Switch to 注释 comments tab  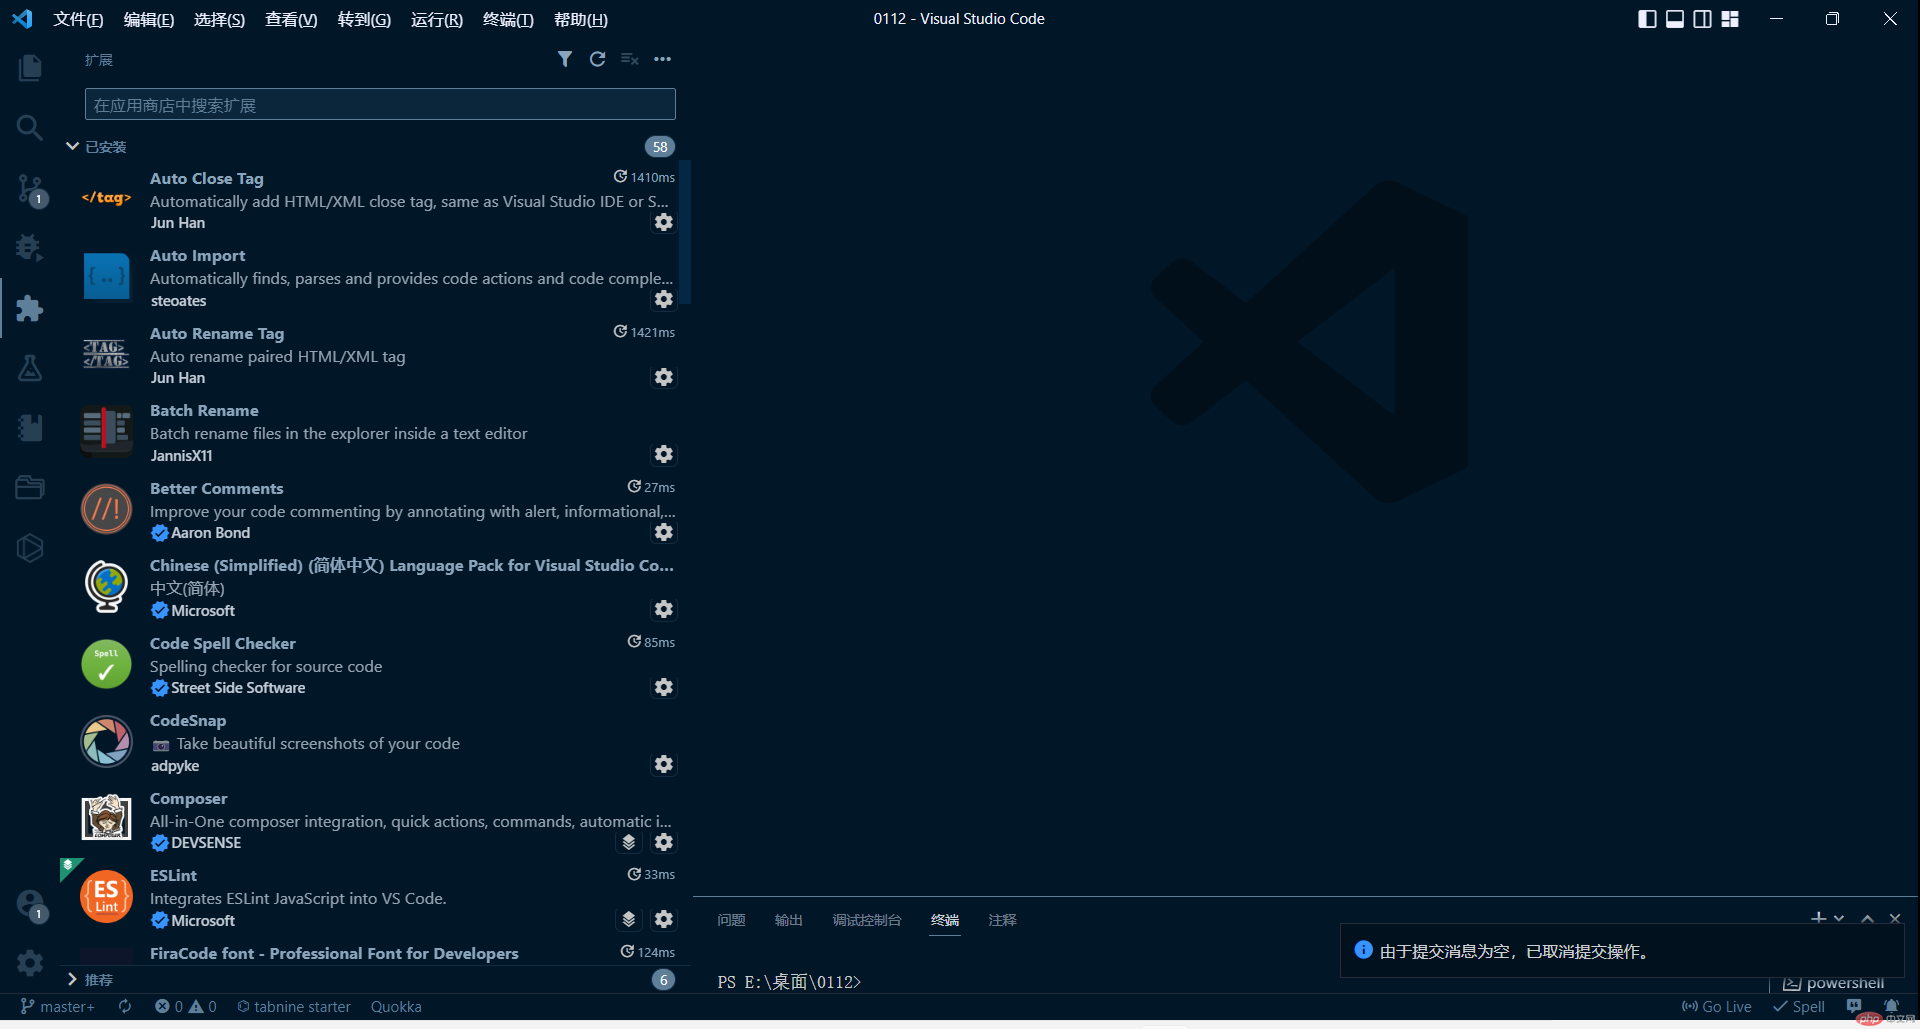click(x=1002, y=920)
